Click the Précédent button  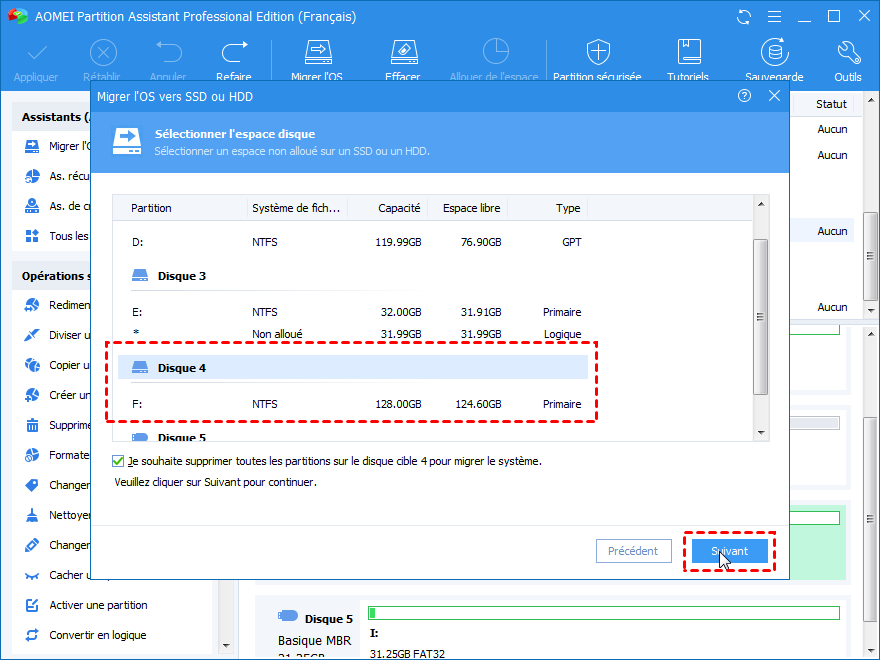pyautogui.click(x=634, y=551)
